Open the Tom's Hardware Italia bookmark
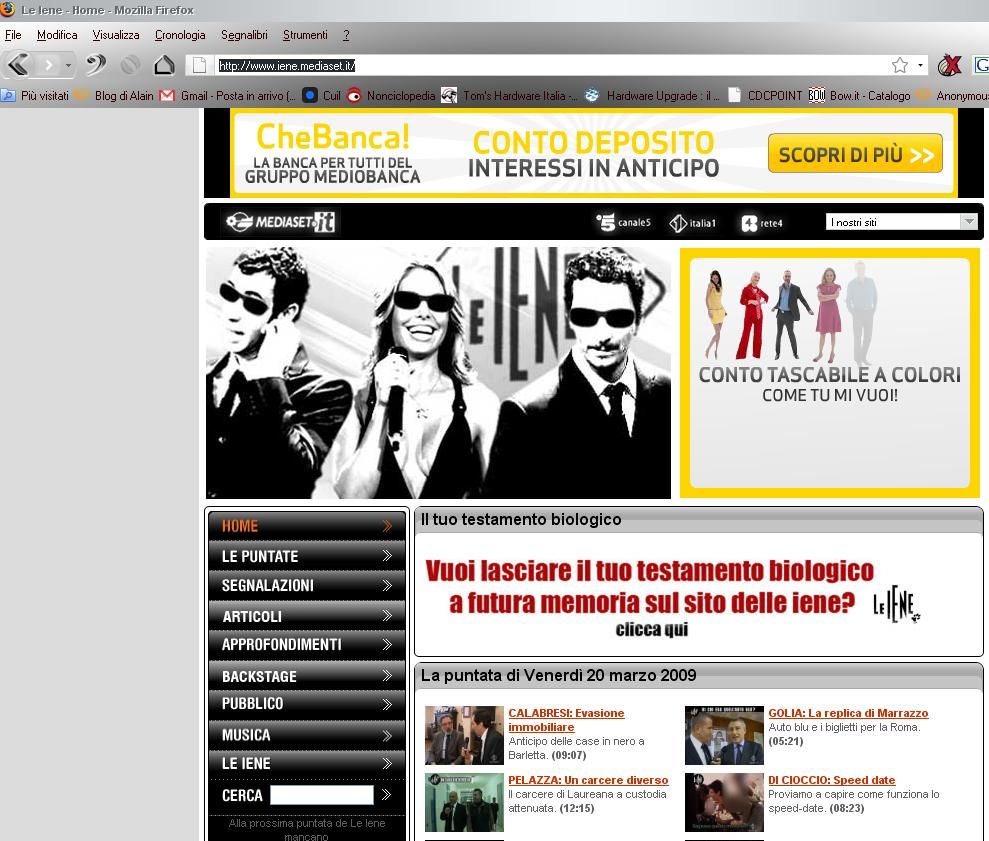Viewport: 989px width, 841px height. pyautogui.click(x=509, y=96)
